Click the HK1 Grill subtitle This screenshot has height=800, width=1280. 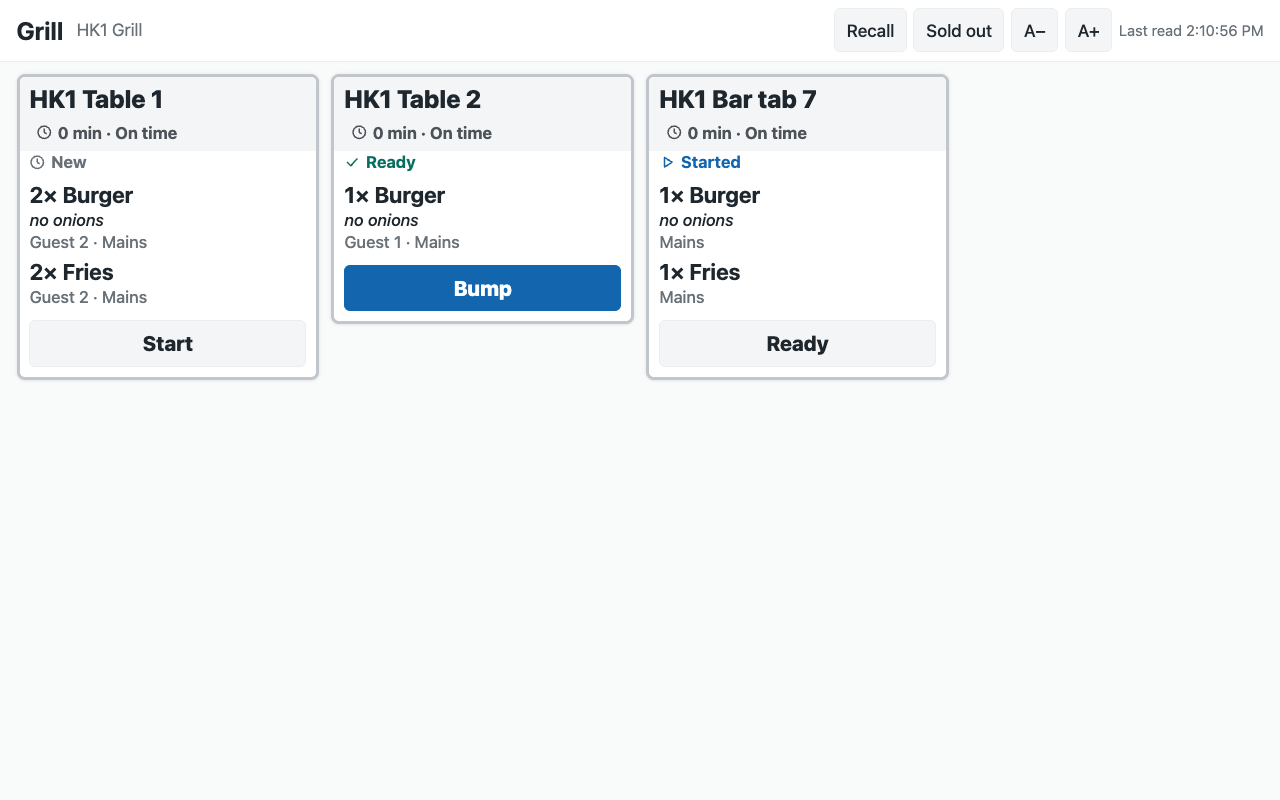tap(110, 30)
